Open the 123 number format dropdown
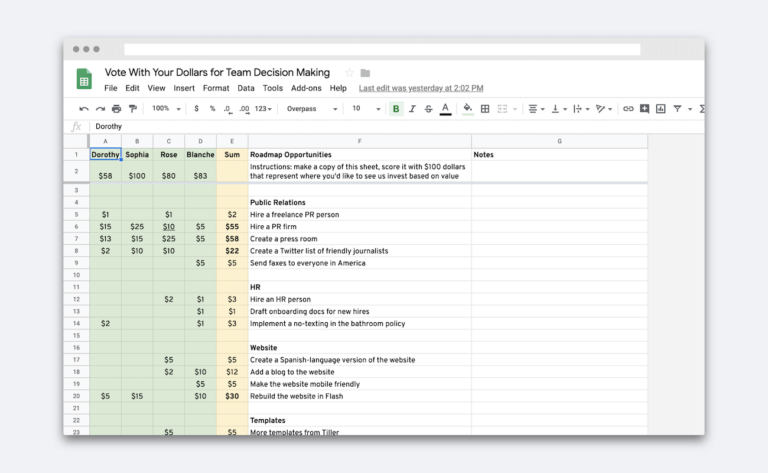This screenshot has height=473, width=768. pos(263,109)
